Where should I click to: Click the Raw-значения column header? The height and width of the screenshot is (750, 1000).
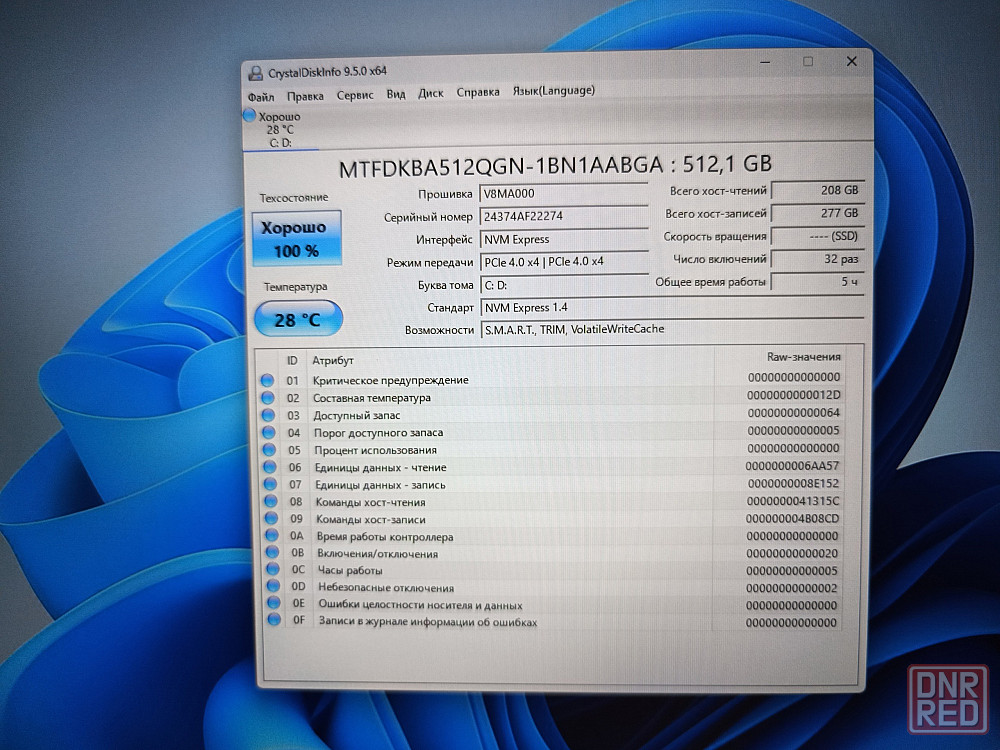coord(803,357)
